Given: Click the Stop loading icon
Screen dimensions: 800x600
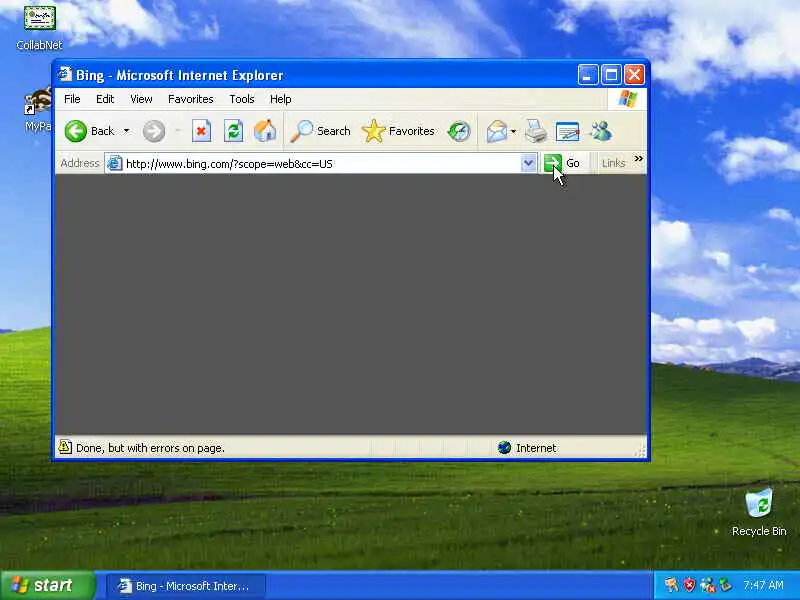Looking at the screenshot, I should click(202, 131).
